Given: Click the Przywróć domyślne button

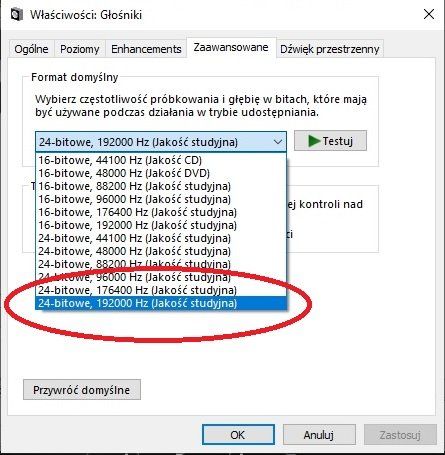Looking at the screenshot, I should (82, 389).
